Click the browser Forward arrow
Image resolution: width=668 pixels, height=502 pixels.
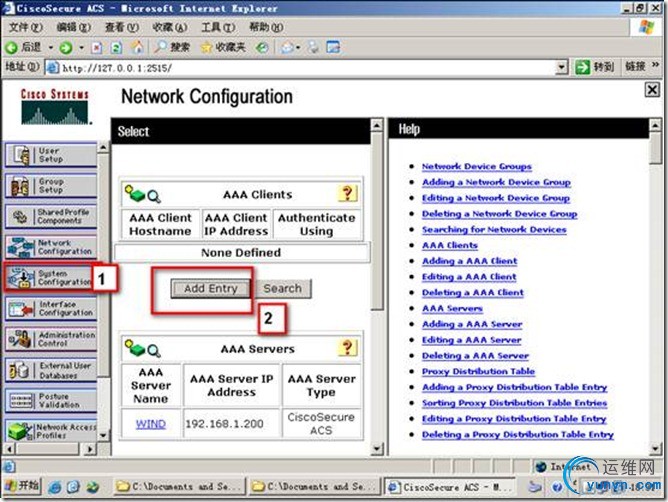(x=66, y=47)
